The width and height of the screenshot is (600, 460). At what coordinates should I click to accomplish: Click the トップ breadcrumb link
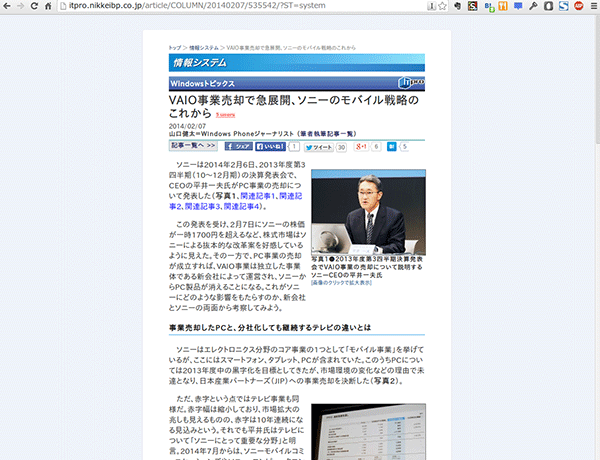tap(175, 48)
